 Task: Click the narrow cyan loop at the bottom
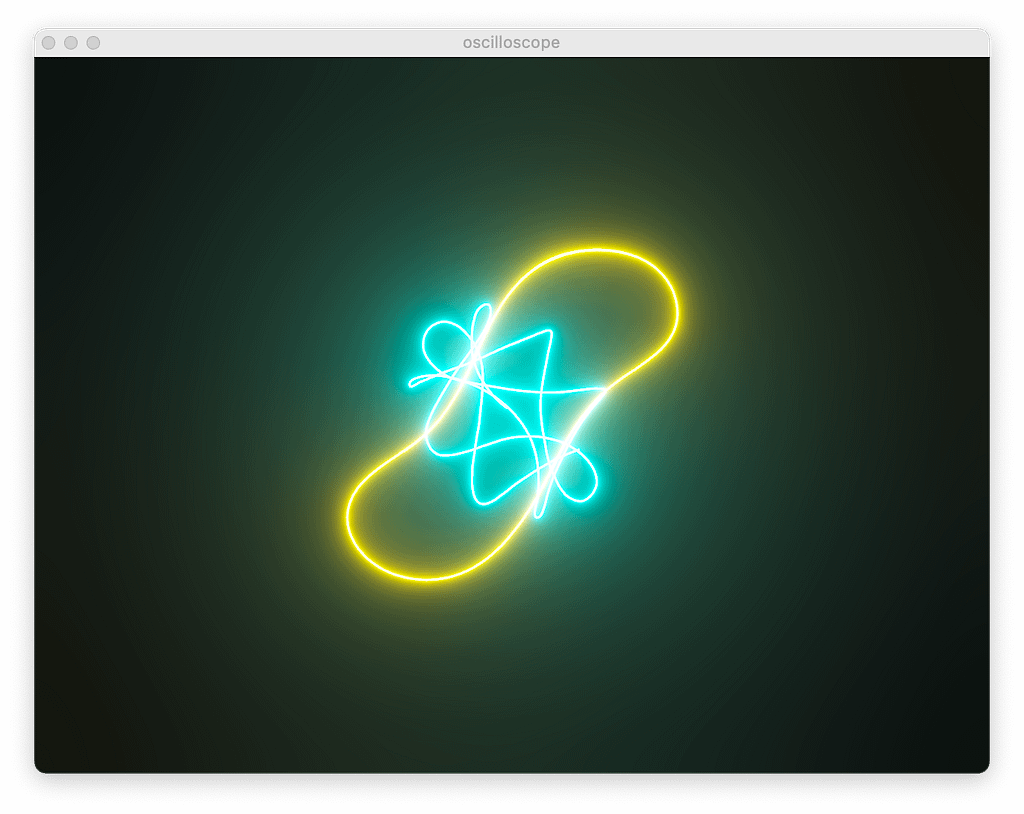(540, 503)
